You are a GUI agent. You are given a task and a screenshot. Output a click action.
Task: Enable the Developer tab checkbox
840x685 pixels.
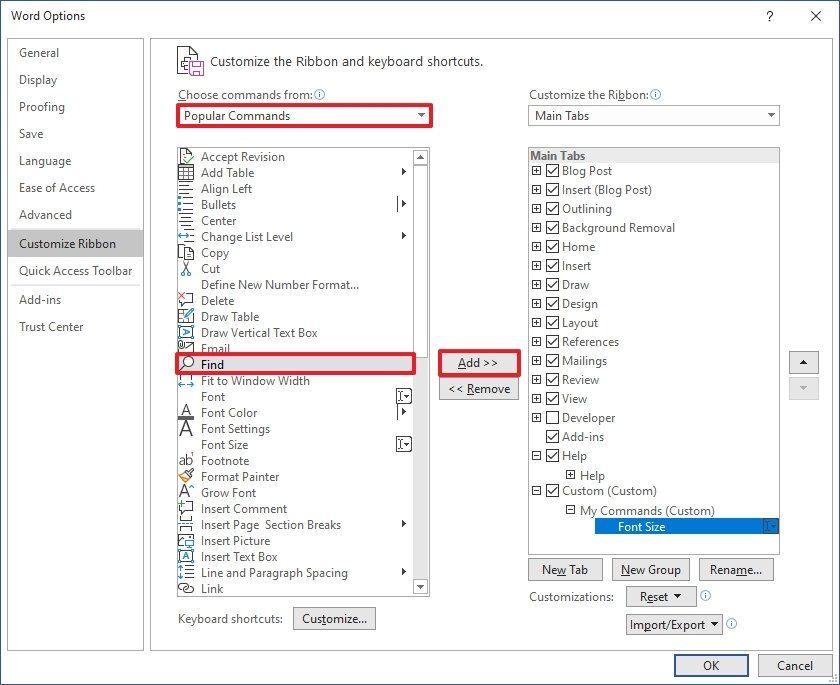[552, 417]
